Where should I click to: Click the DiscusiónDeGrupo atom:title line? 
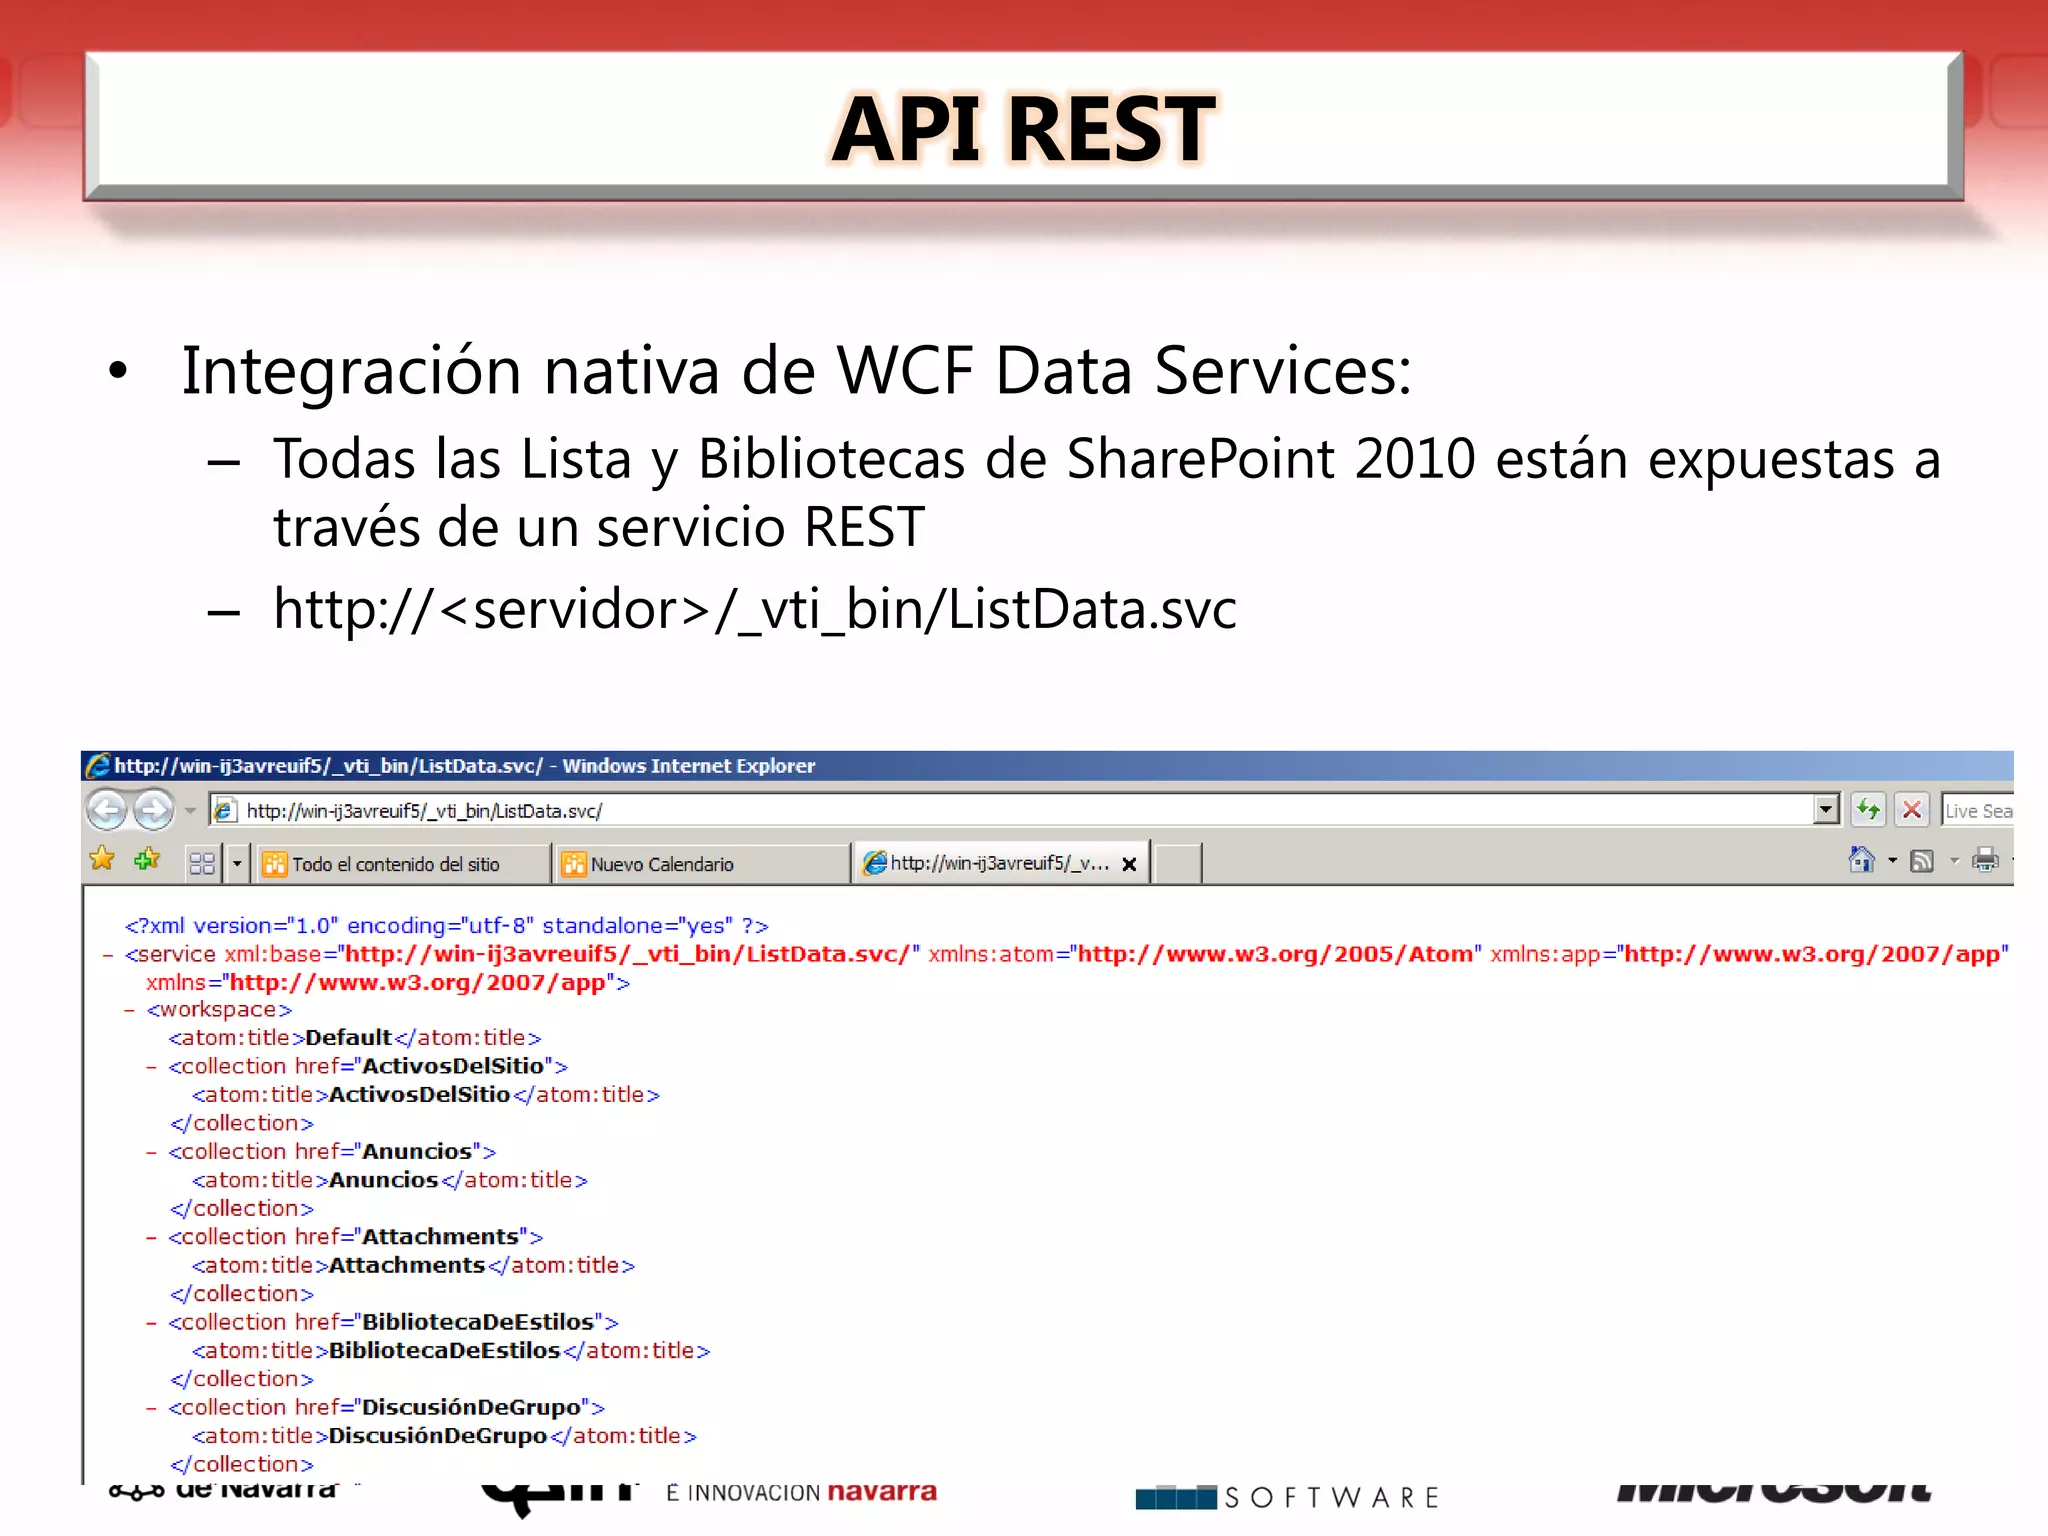coord(444,1436)
